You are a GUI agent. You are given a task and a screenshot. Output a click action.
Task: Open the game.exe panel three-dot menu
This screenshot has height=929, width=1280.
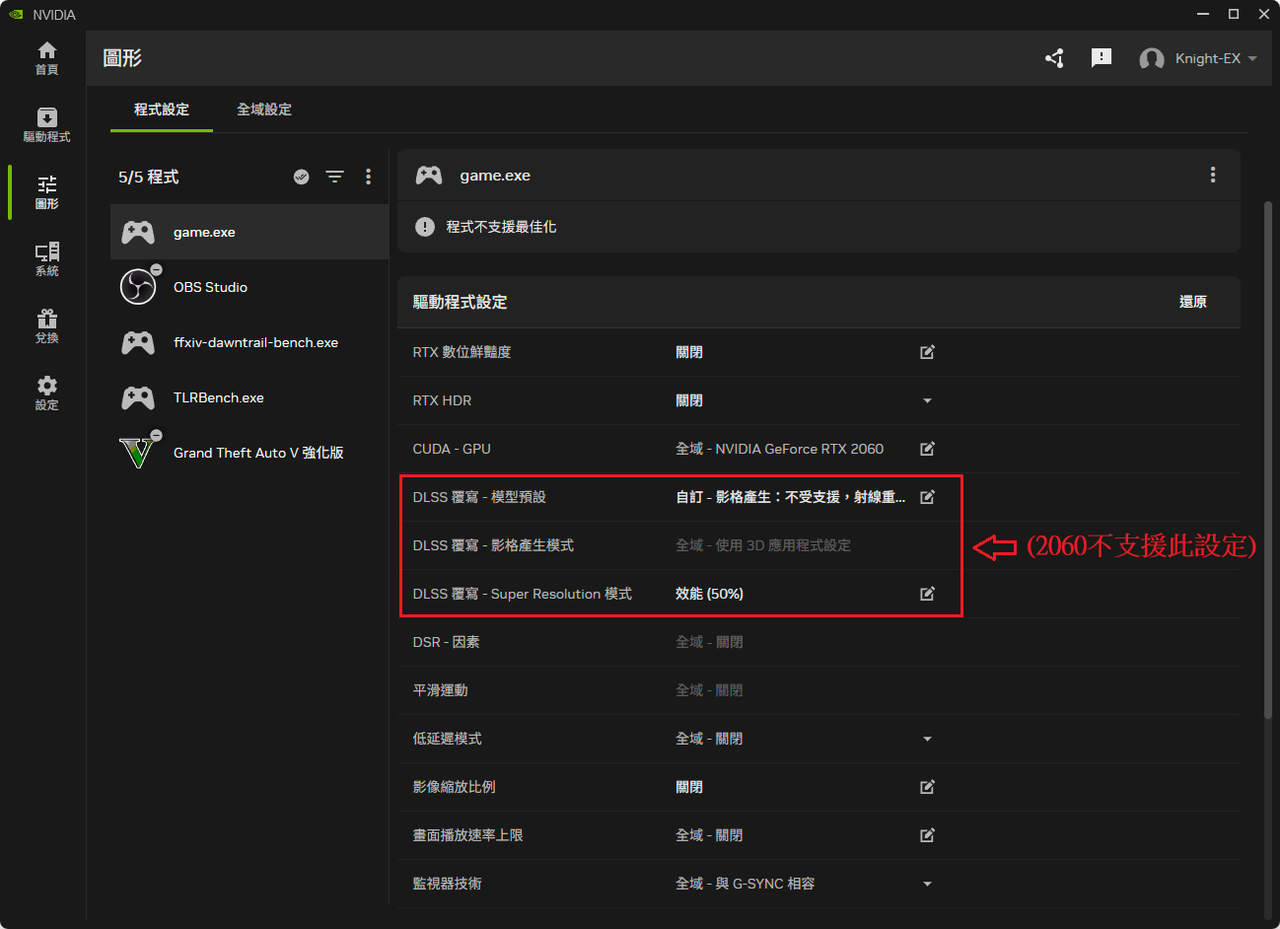pos(1213,175)
